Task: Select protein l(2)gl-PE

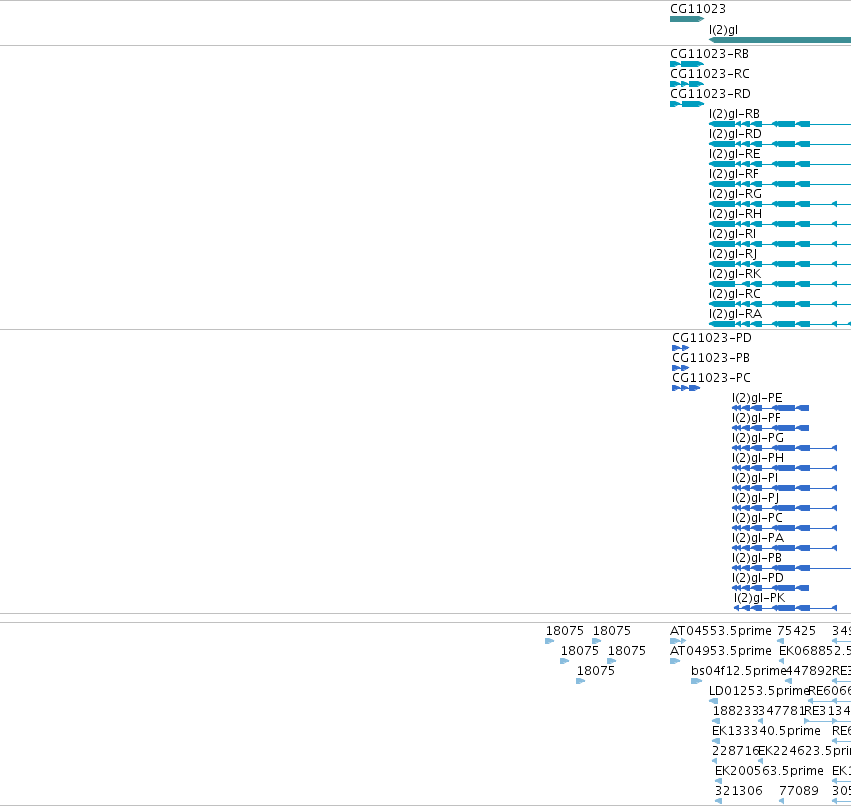Action: pos(771,408)
